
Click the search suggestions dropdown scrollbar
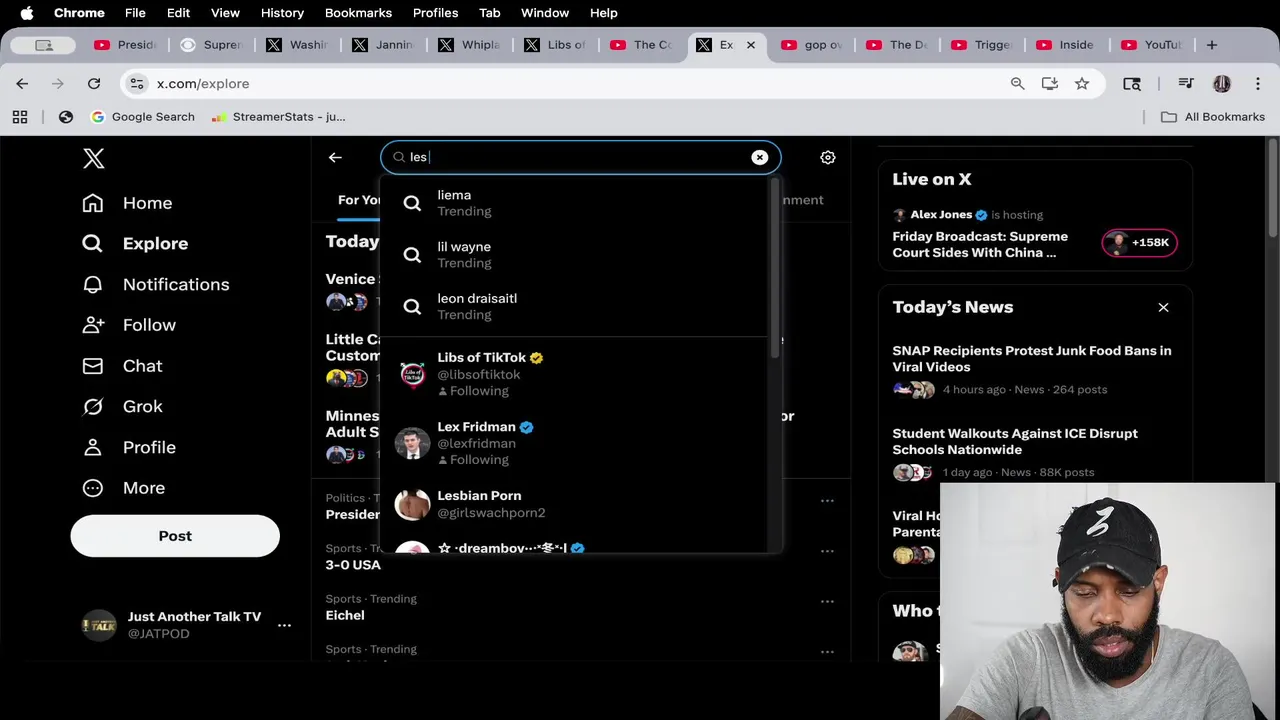[774, 270]
